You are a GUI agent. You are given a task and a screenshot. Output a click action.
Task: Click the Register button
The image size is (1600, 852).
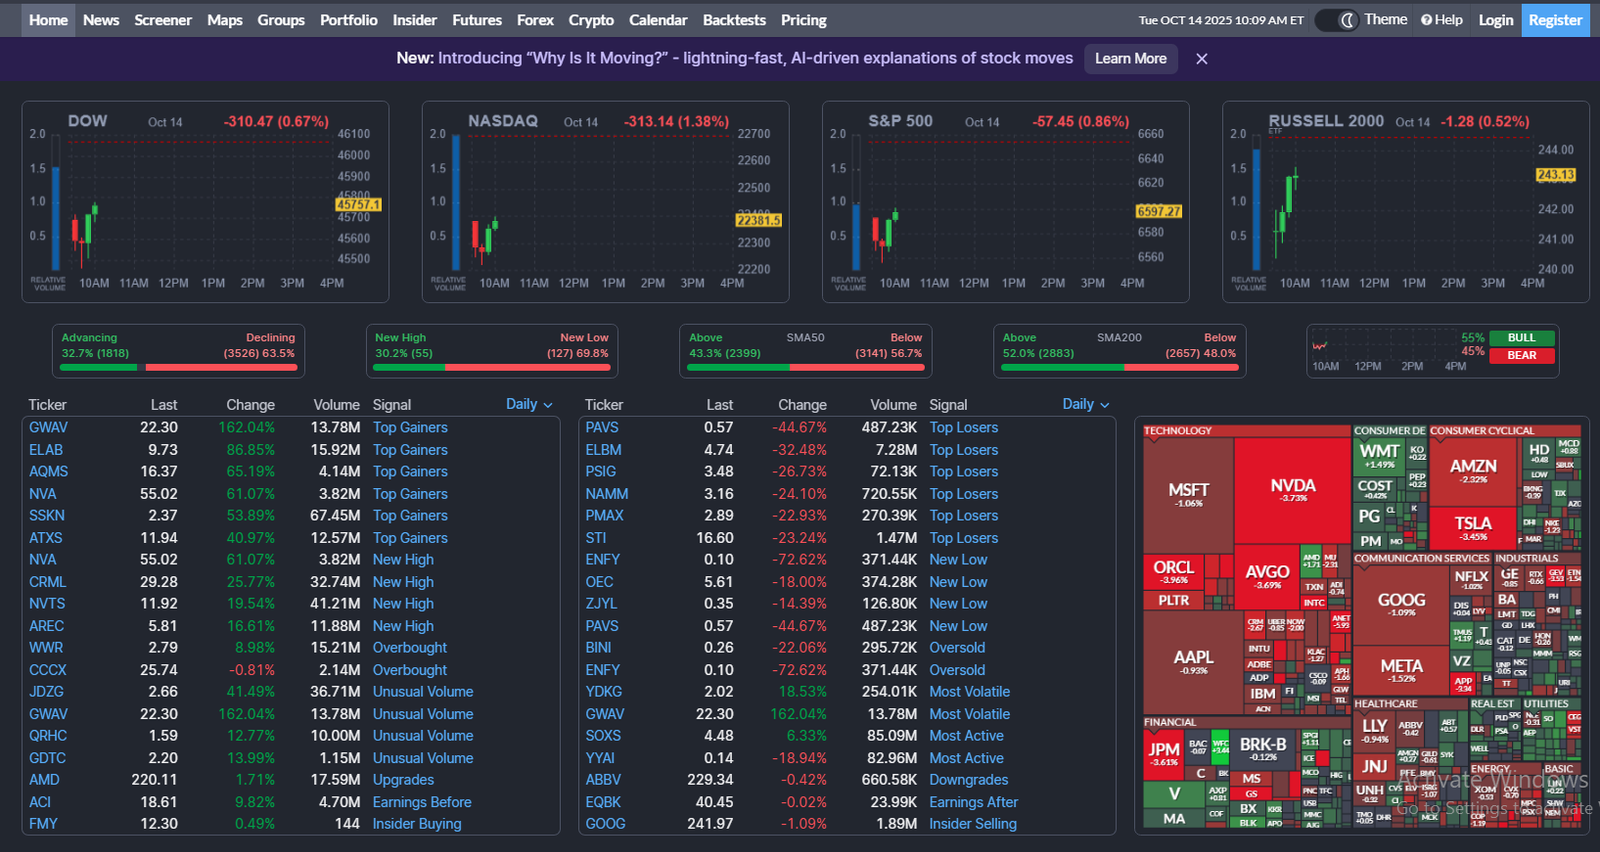coord(1555,20)
